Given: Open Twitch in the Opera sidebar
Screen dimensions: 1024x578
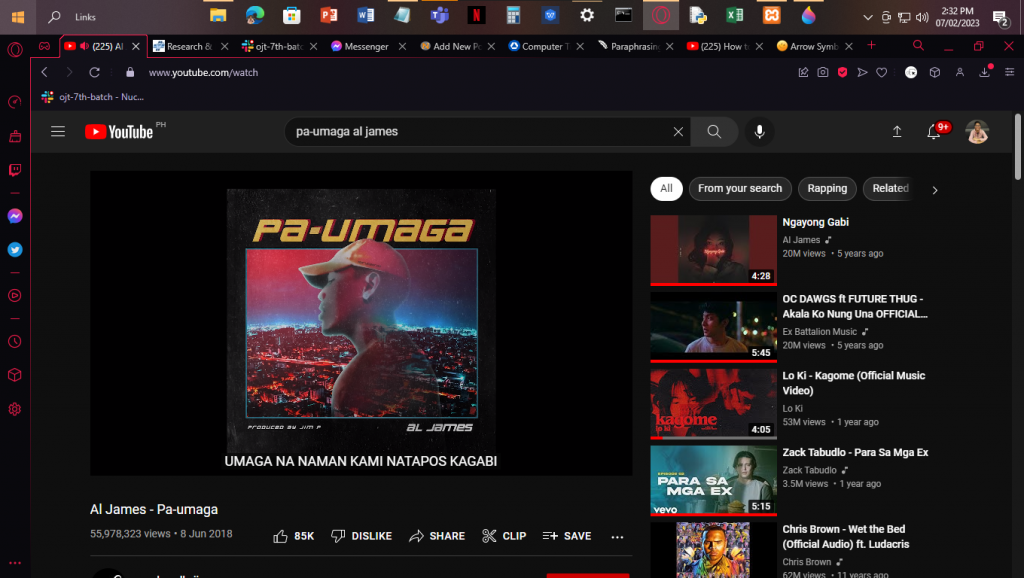Looking at the screenshot, I should tap(14, 170).
